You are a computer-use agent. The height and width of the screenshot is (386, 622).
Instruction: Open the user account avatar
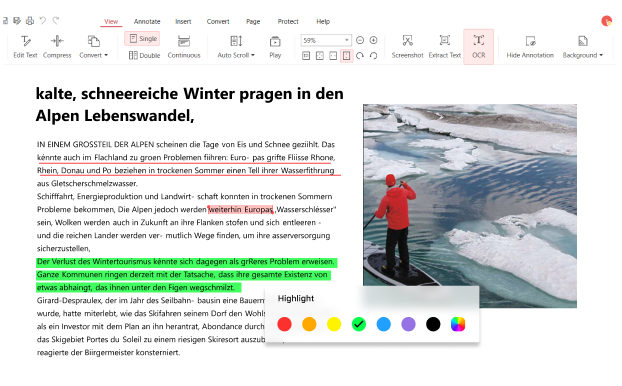point(606,21)
